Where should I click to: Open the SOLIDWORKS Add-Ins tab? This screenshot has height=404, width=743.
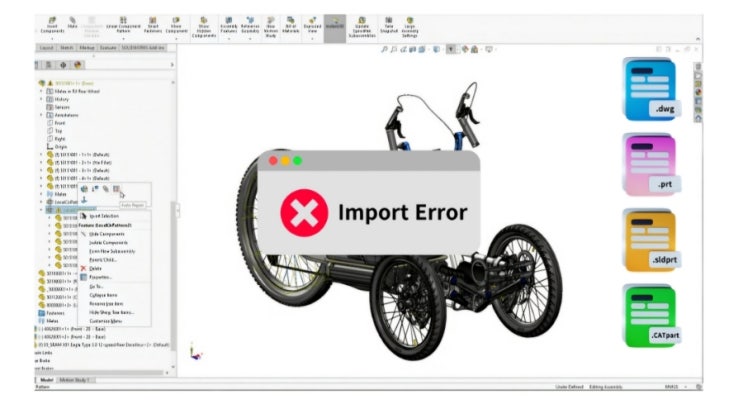[x=143, y=48]
